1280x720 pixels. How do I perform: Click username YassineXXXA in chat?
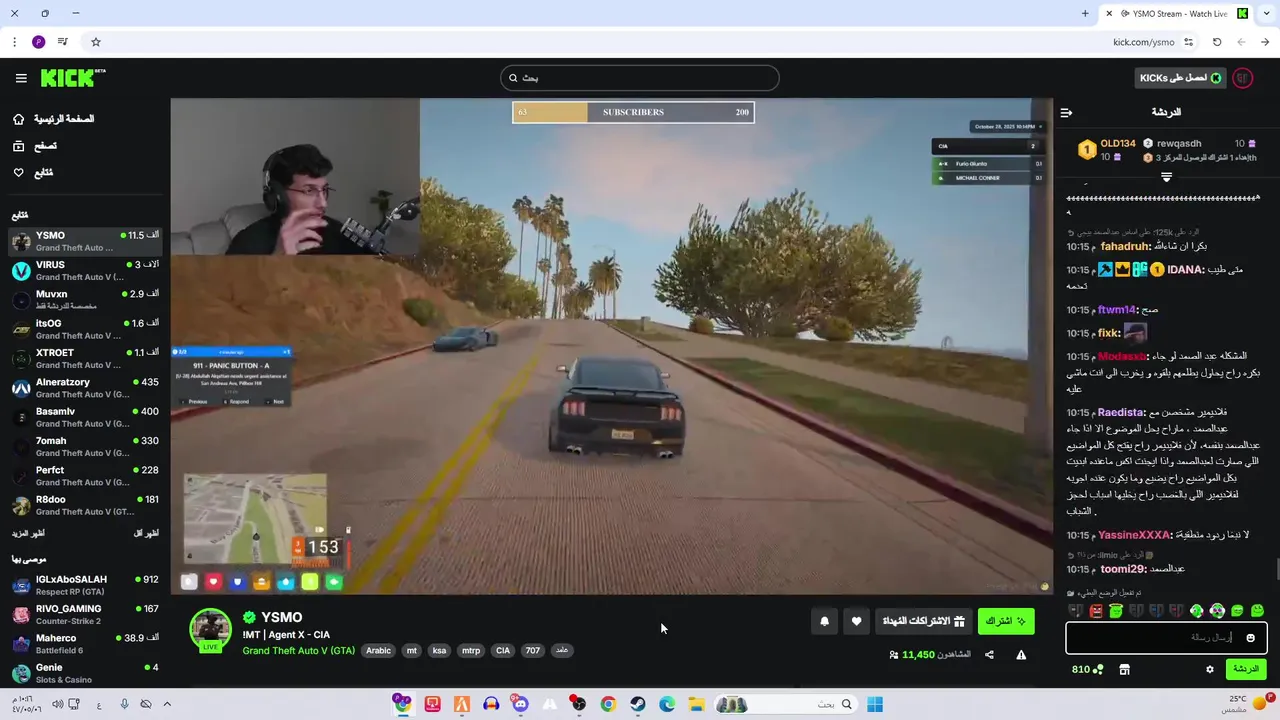pos(1134,535)
